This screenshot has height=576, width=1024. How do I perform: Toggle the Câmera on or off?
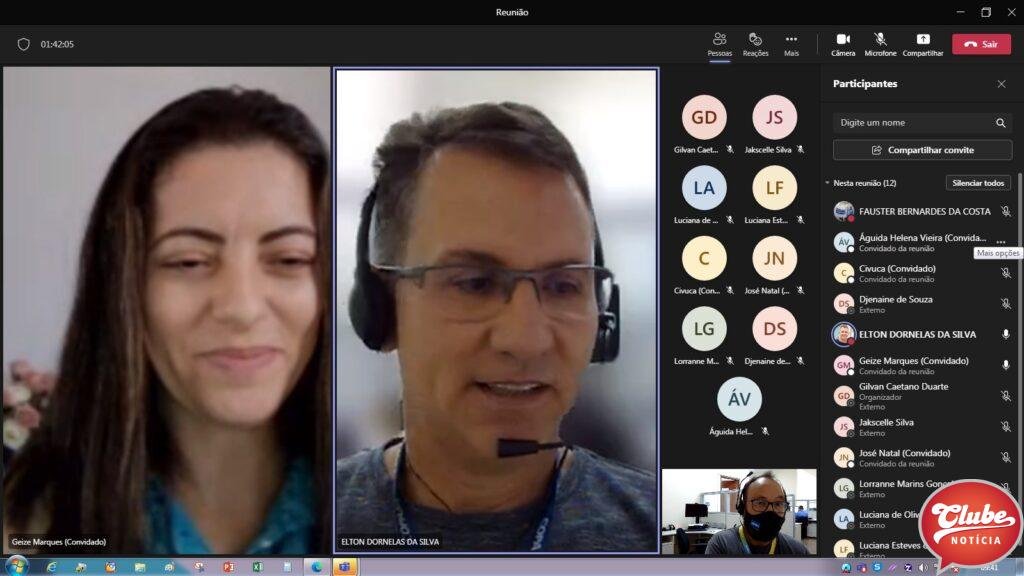coord(843,43)
